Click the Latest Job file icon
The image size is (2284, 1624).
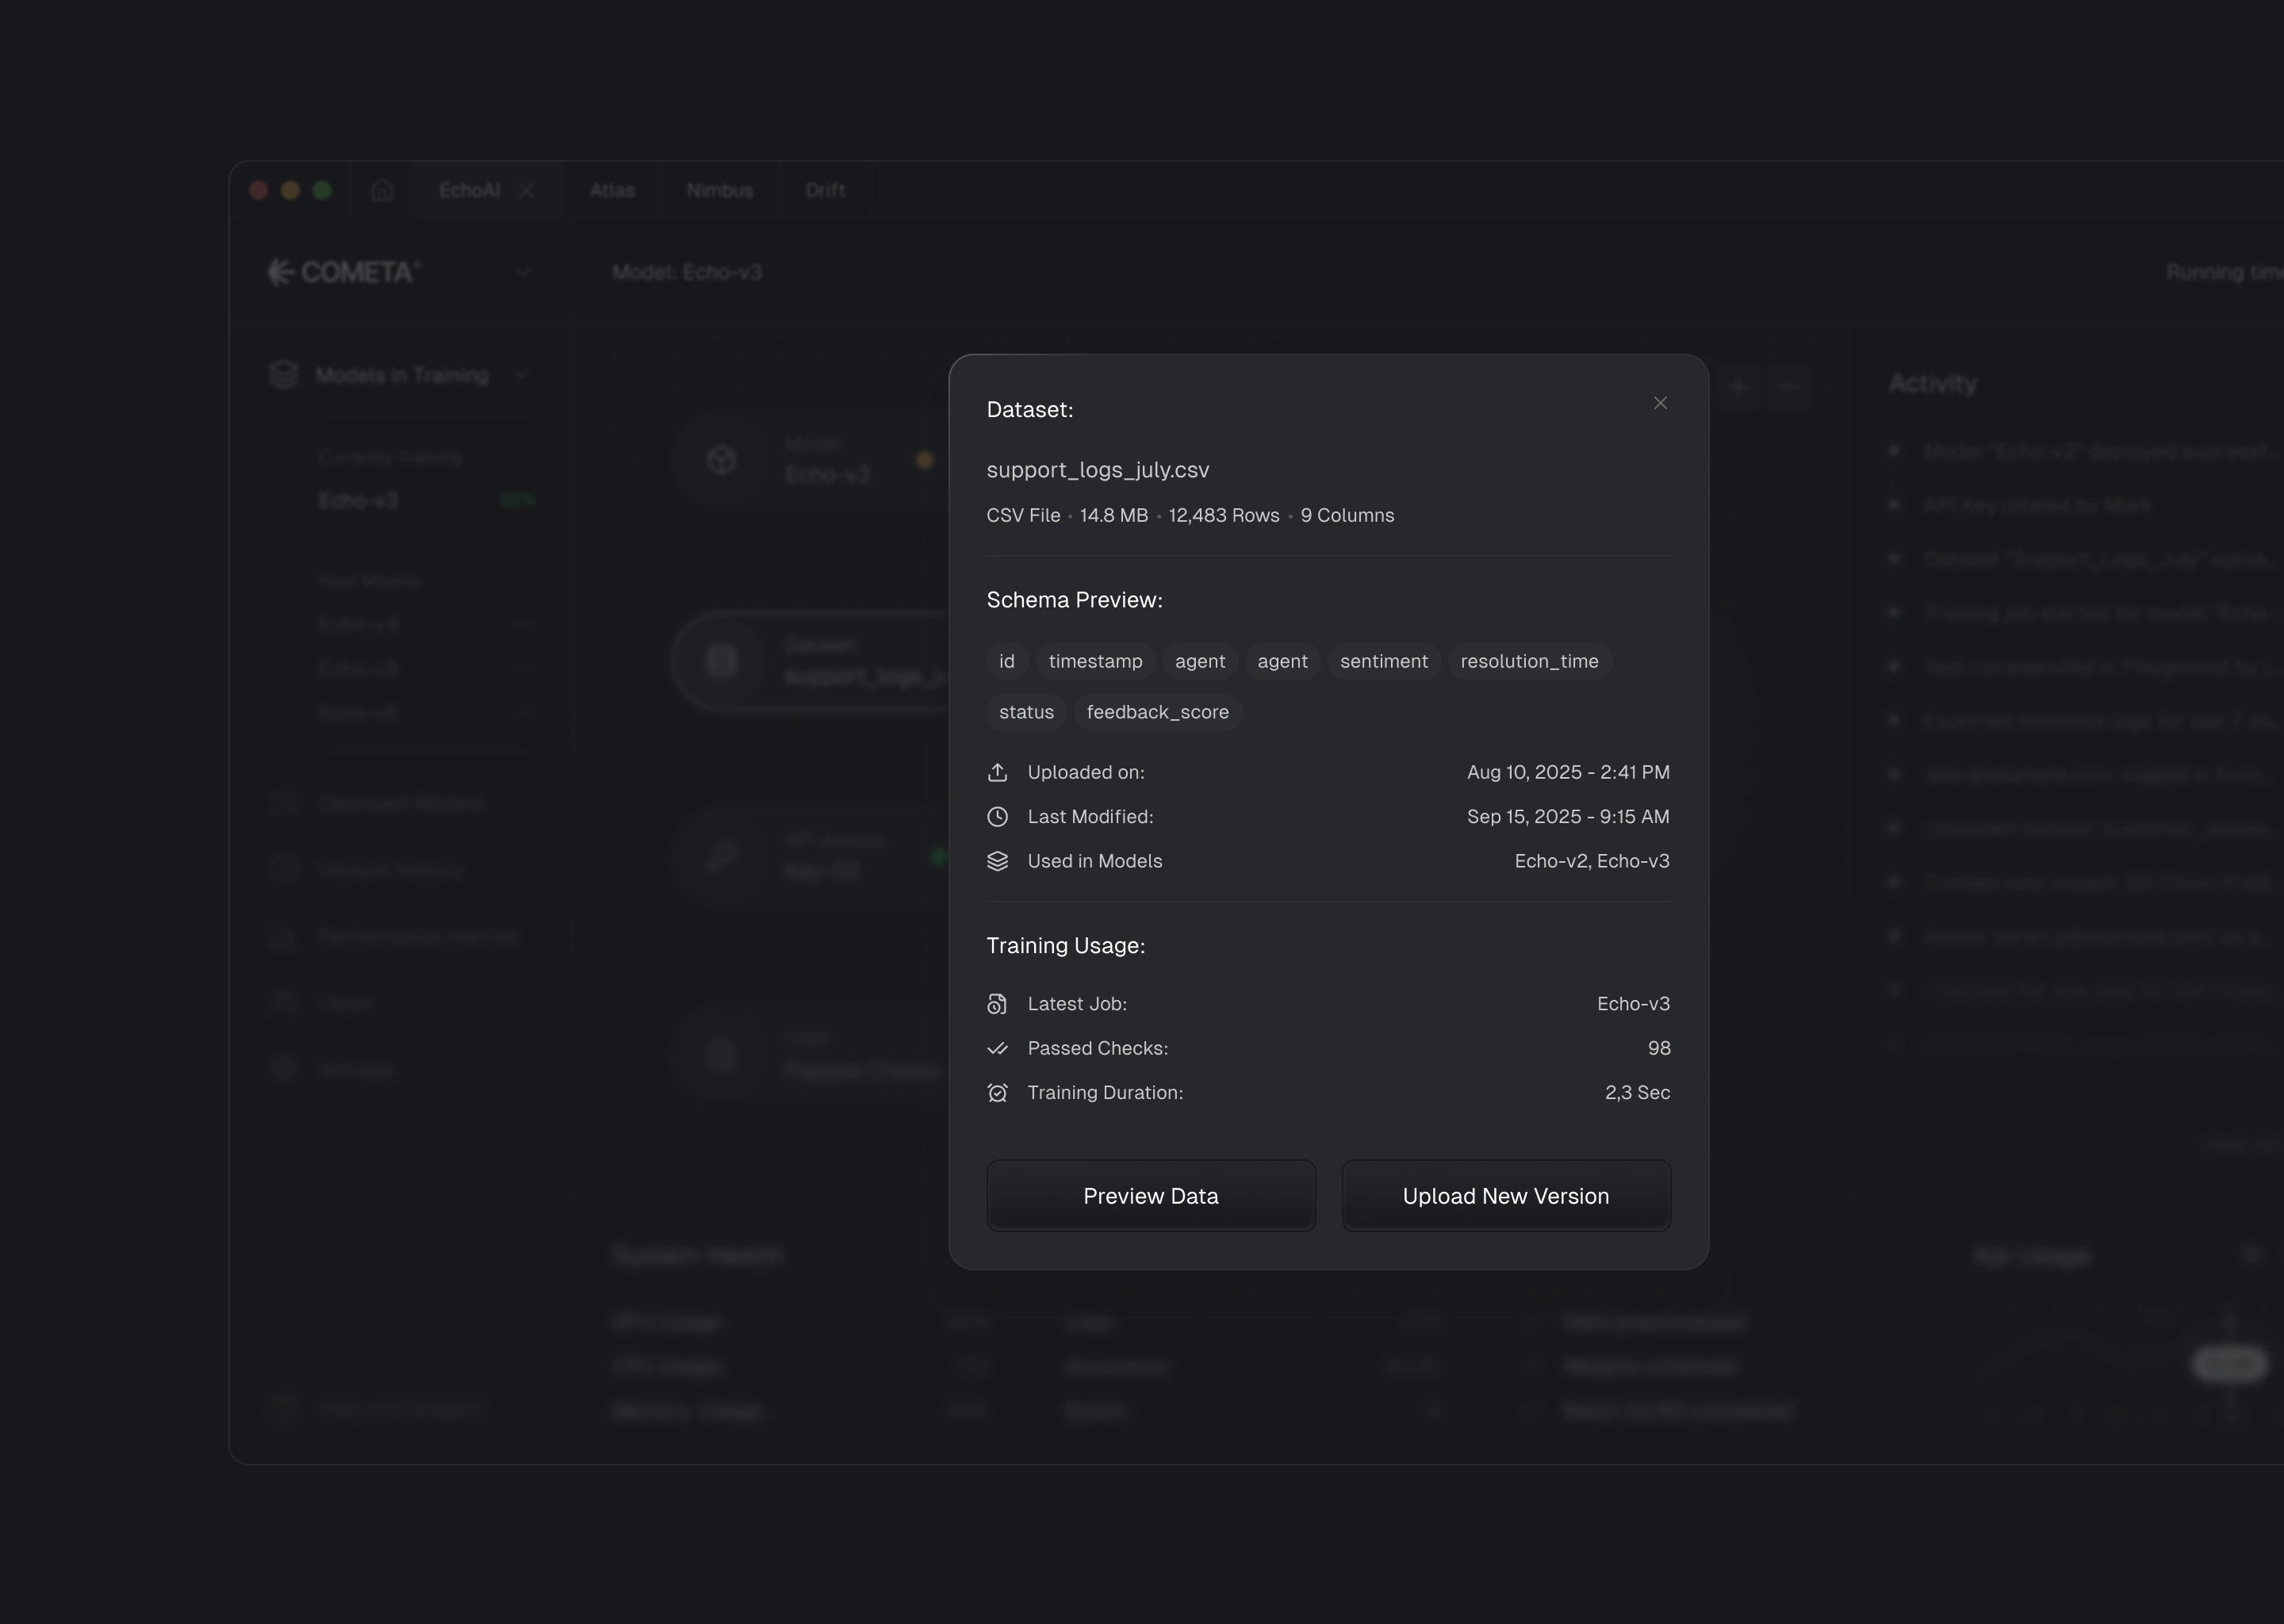[997, 1004]
